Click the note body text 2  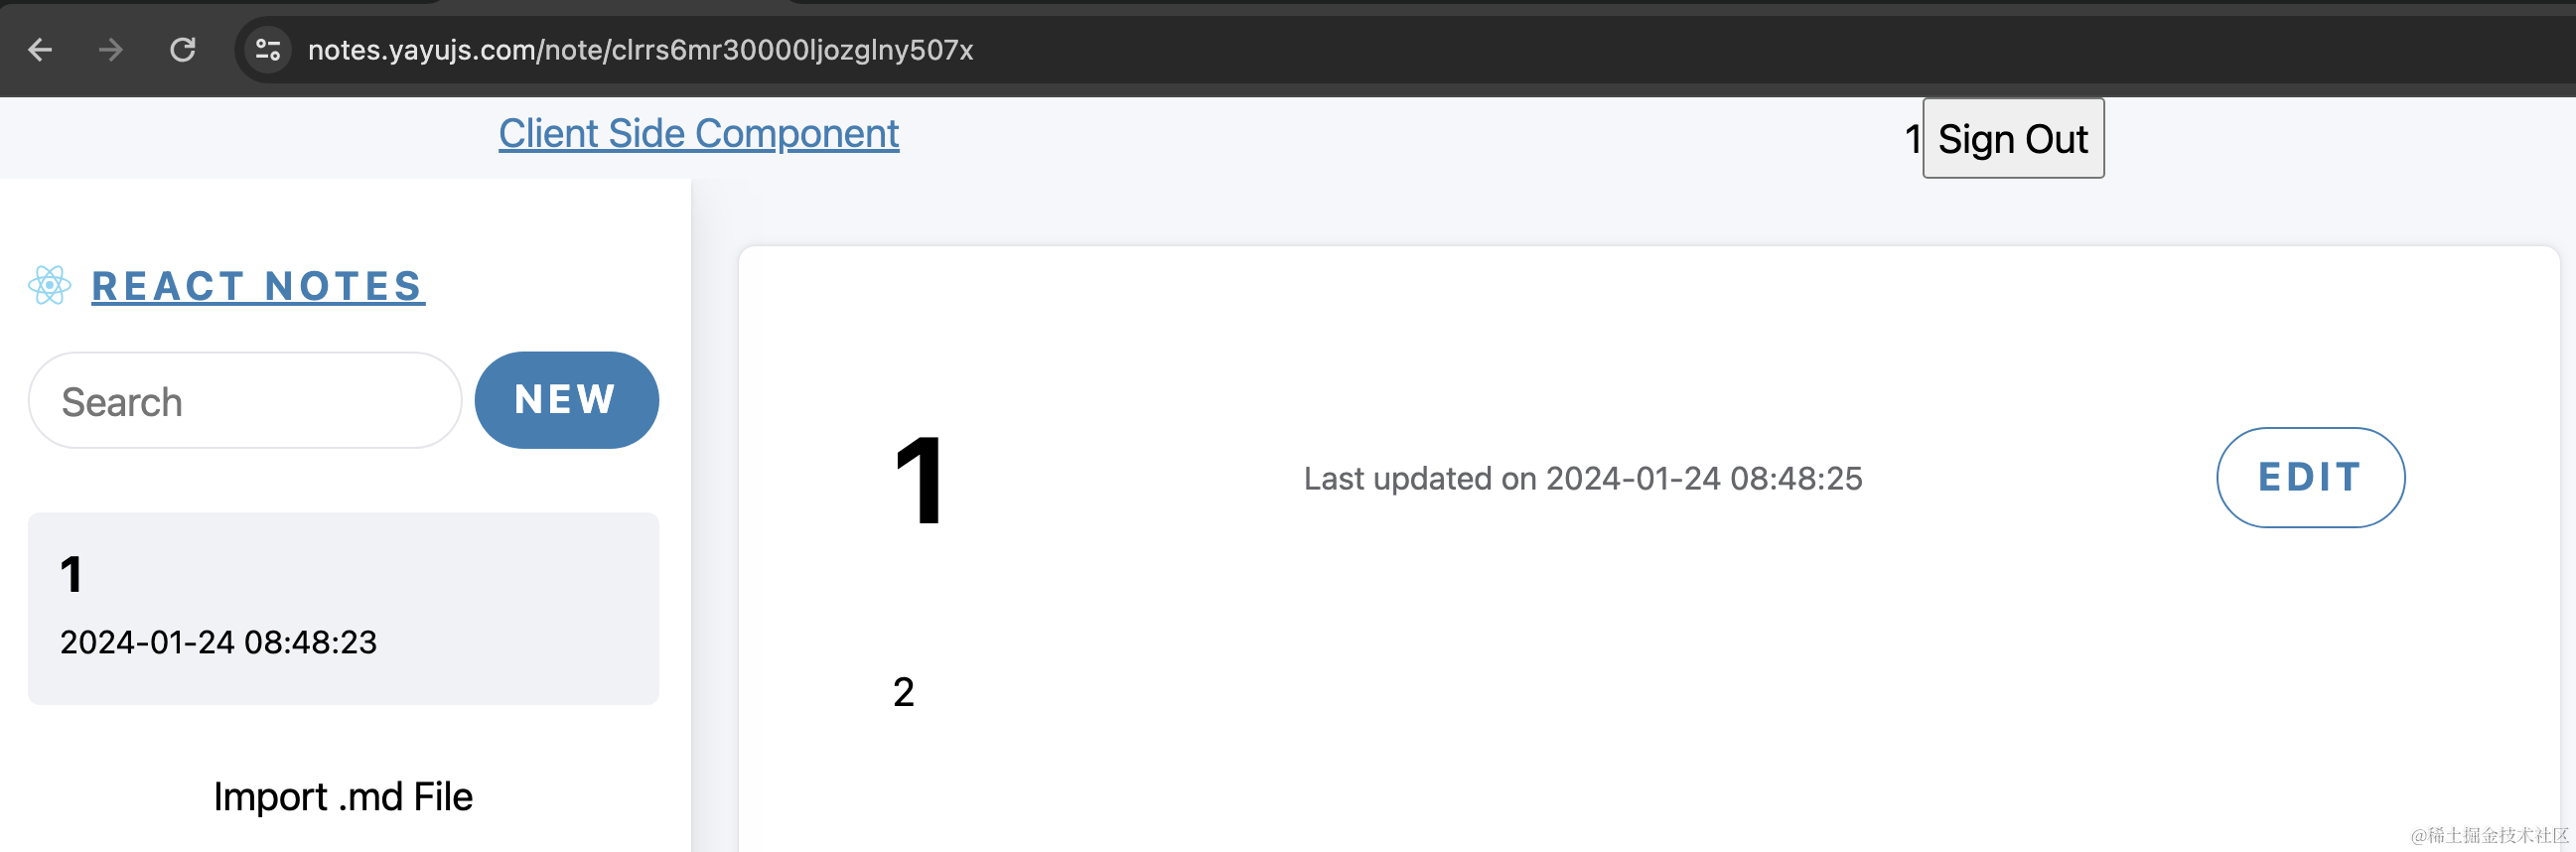[903, 692]
